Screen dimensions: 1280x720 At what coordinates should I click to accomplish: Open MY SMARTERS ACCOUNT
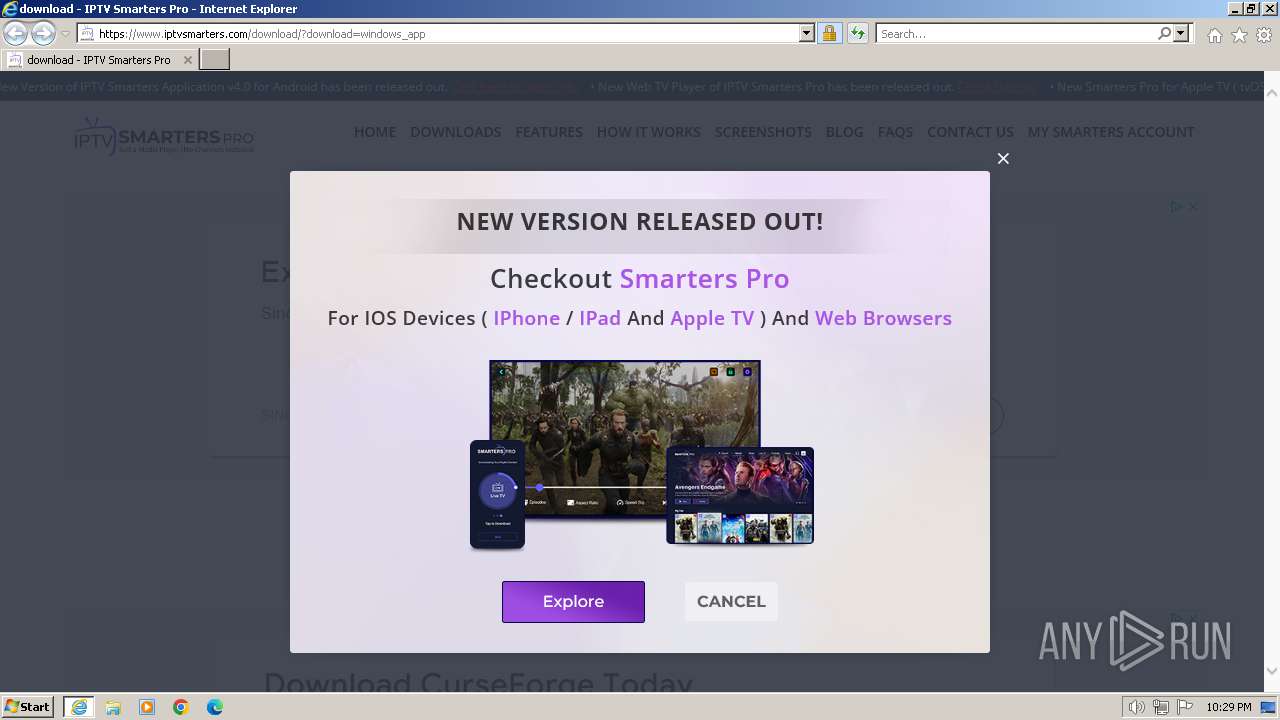tap(1111, 132)
